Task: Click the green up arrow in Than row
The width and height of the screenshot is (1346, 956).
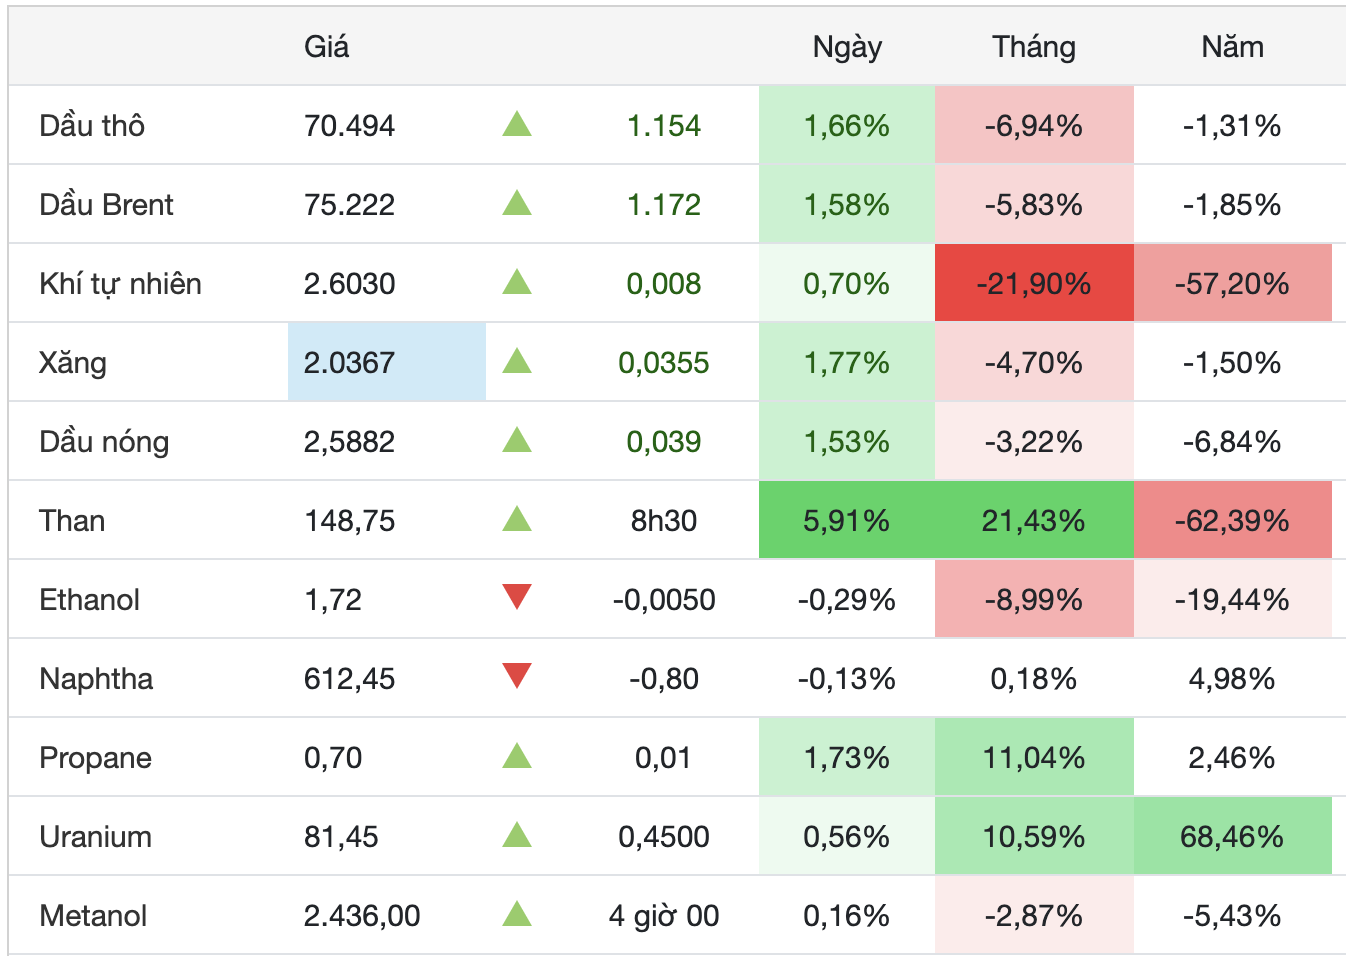Action: [x=517, y=519]
